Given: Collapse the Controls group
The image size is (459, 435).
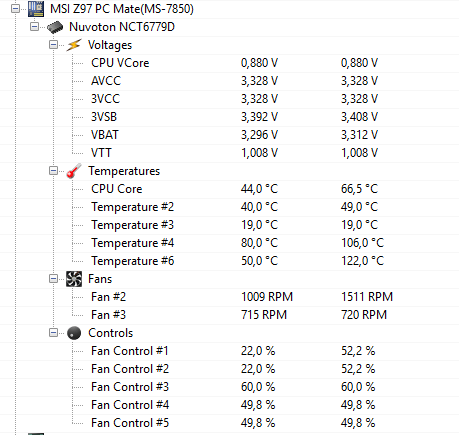Looking at the screenshot, I should [x=53, y=333].
